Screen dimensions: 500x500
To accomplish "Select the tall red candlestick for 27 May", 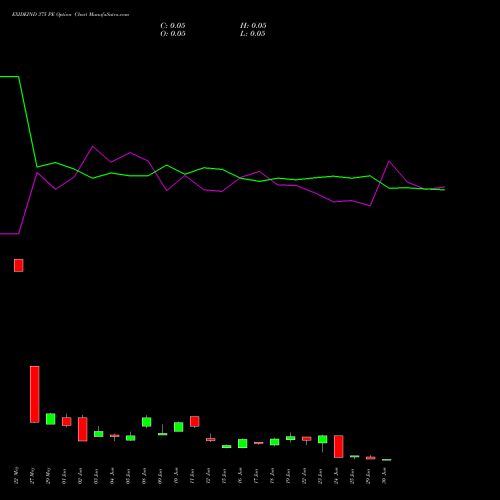I will pyautogui.click(x=35, y=394).
